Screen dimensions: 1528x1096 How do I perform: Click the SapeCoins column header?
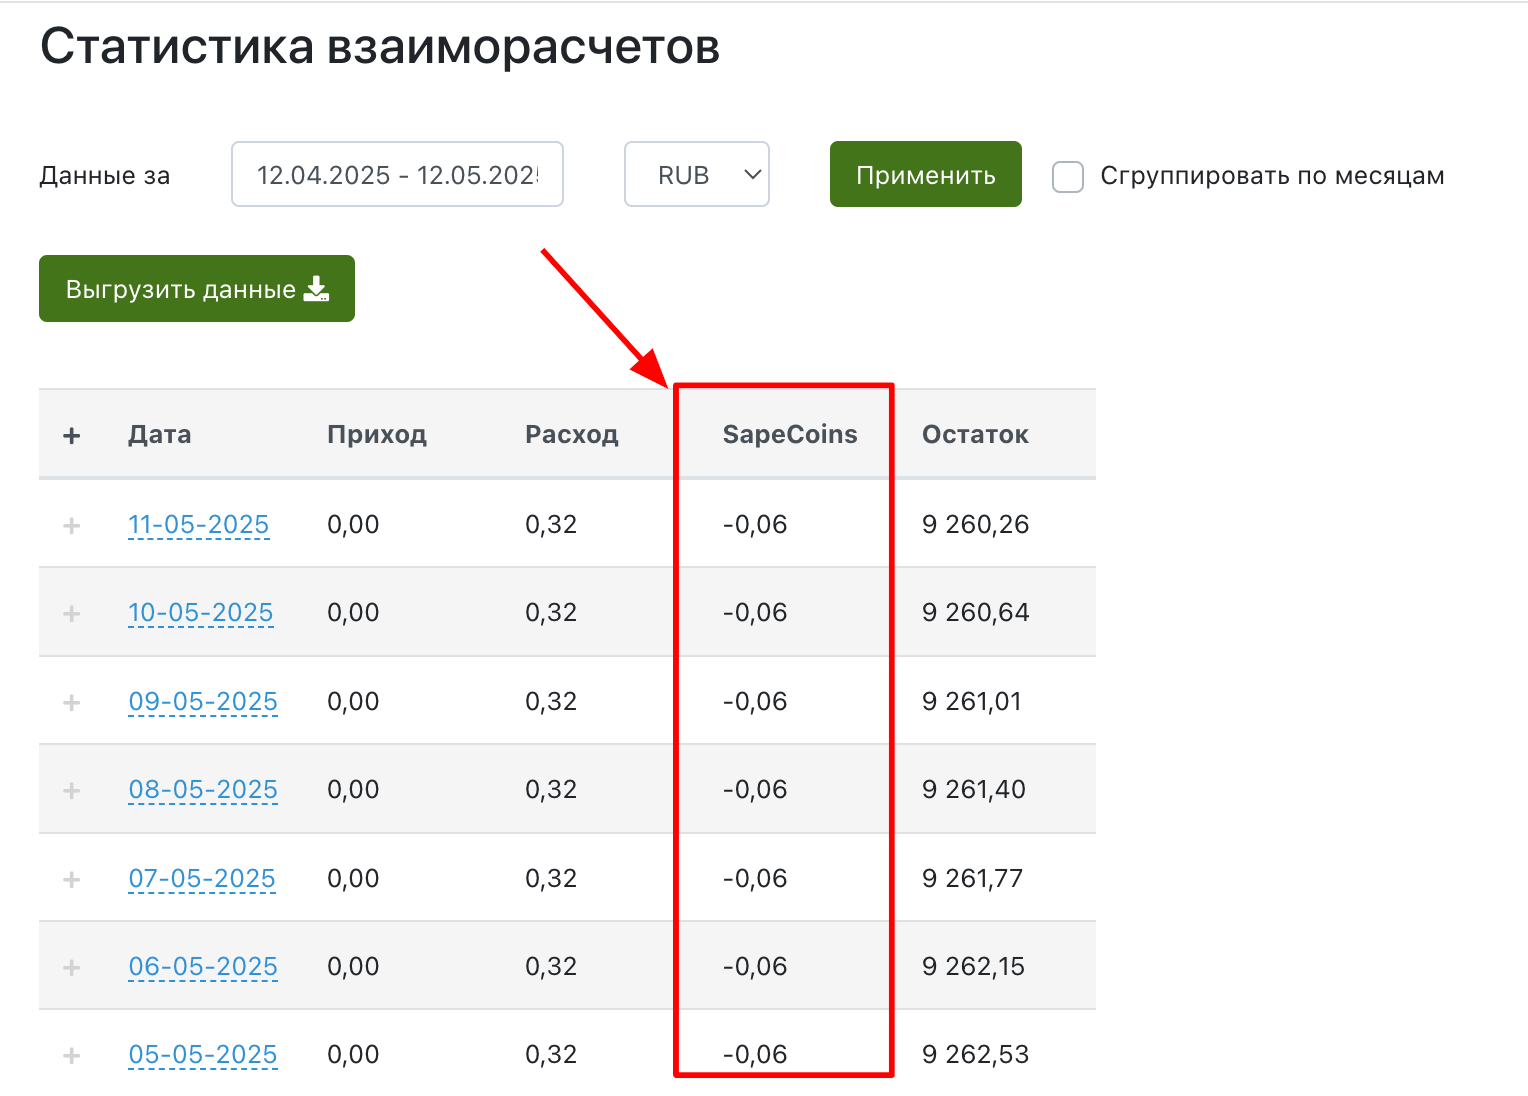[x=789, y=434]
